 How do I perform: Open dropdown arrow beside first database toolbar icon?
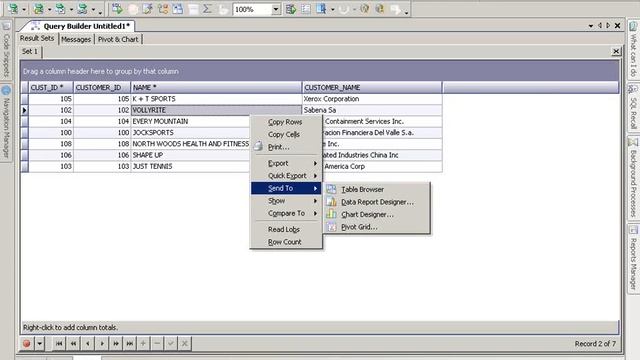click(x=24, y=9)
